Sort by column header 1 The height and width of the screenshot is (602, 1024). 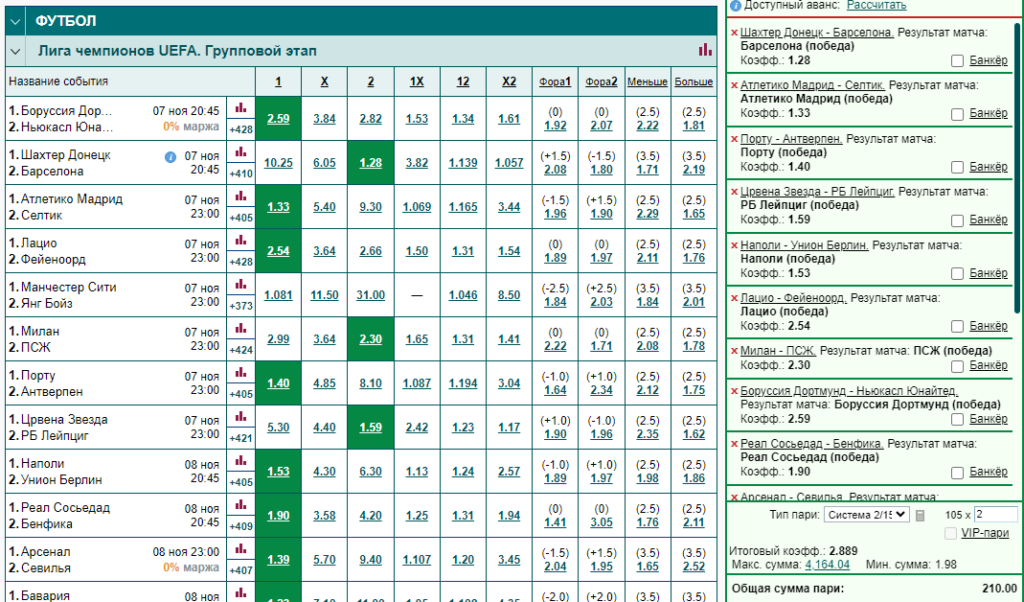[x=278, y=82]
